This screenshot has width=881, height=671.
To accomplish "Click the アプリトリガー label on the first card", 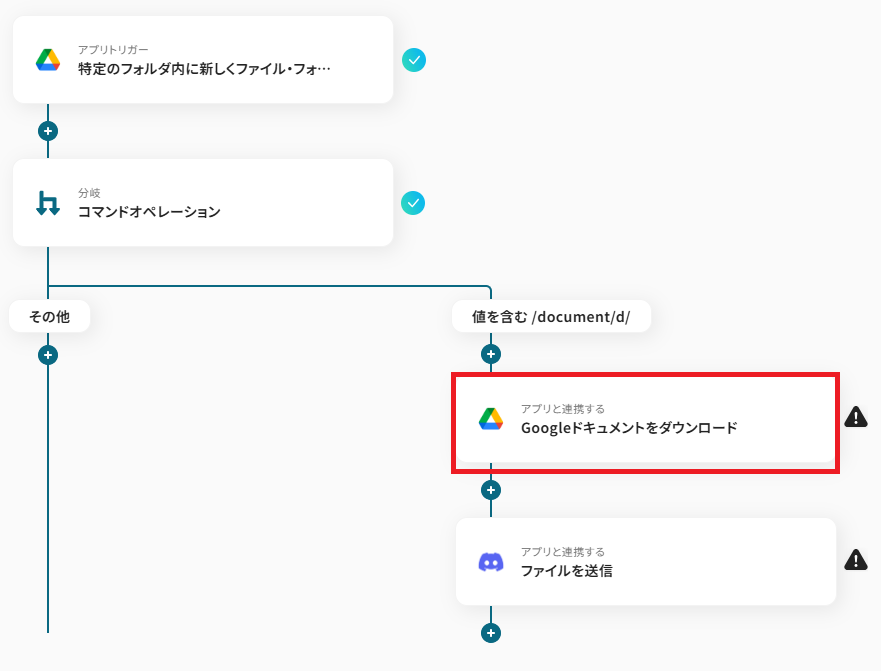I will click(x=113, y=49).
